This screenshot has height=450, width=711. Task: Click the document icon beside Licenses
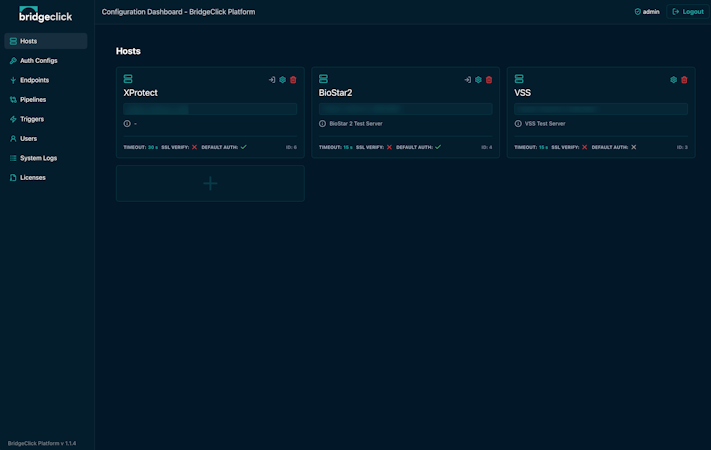tap(13, 177)
